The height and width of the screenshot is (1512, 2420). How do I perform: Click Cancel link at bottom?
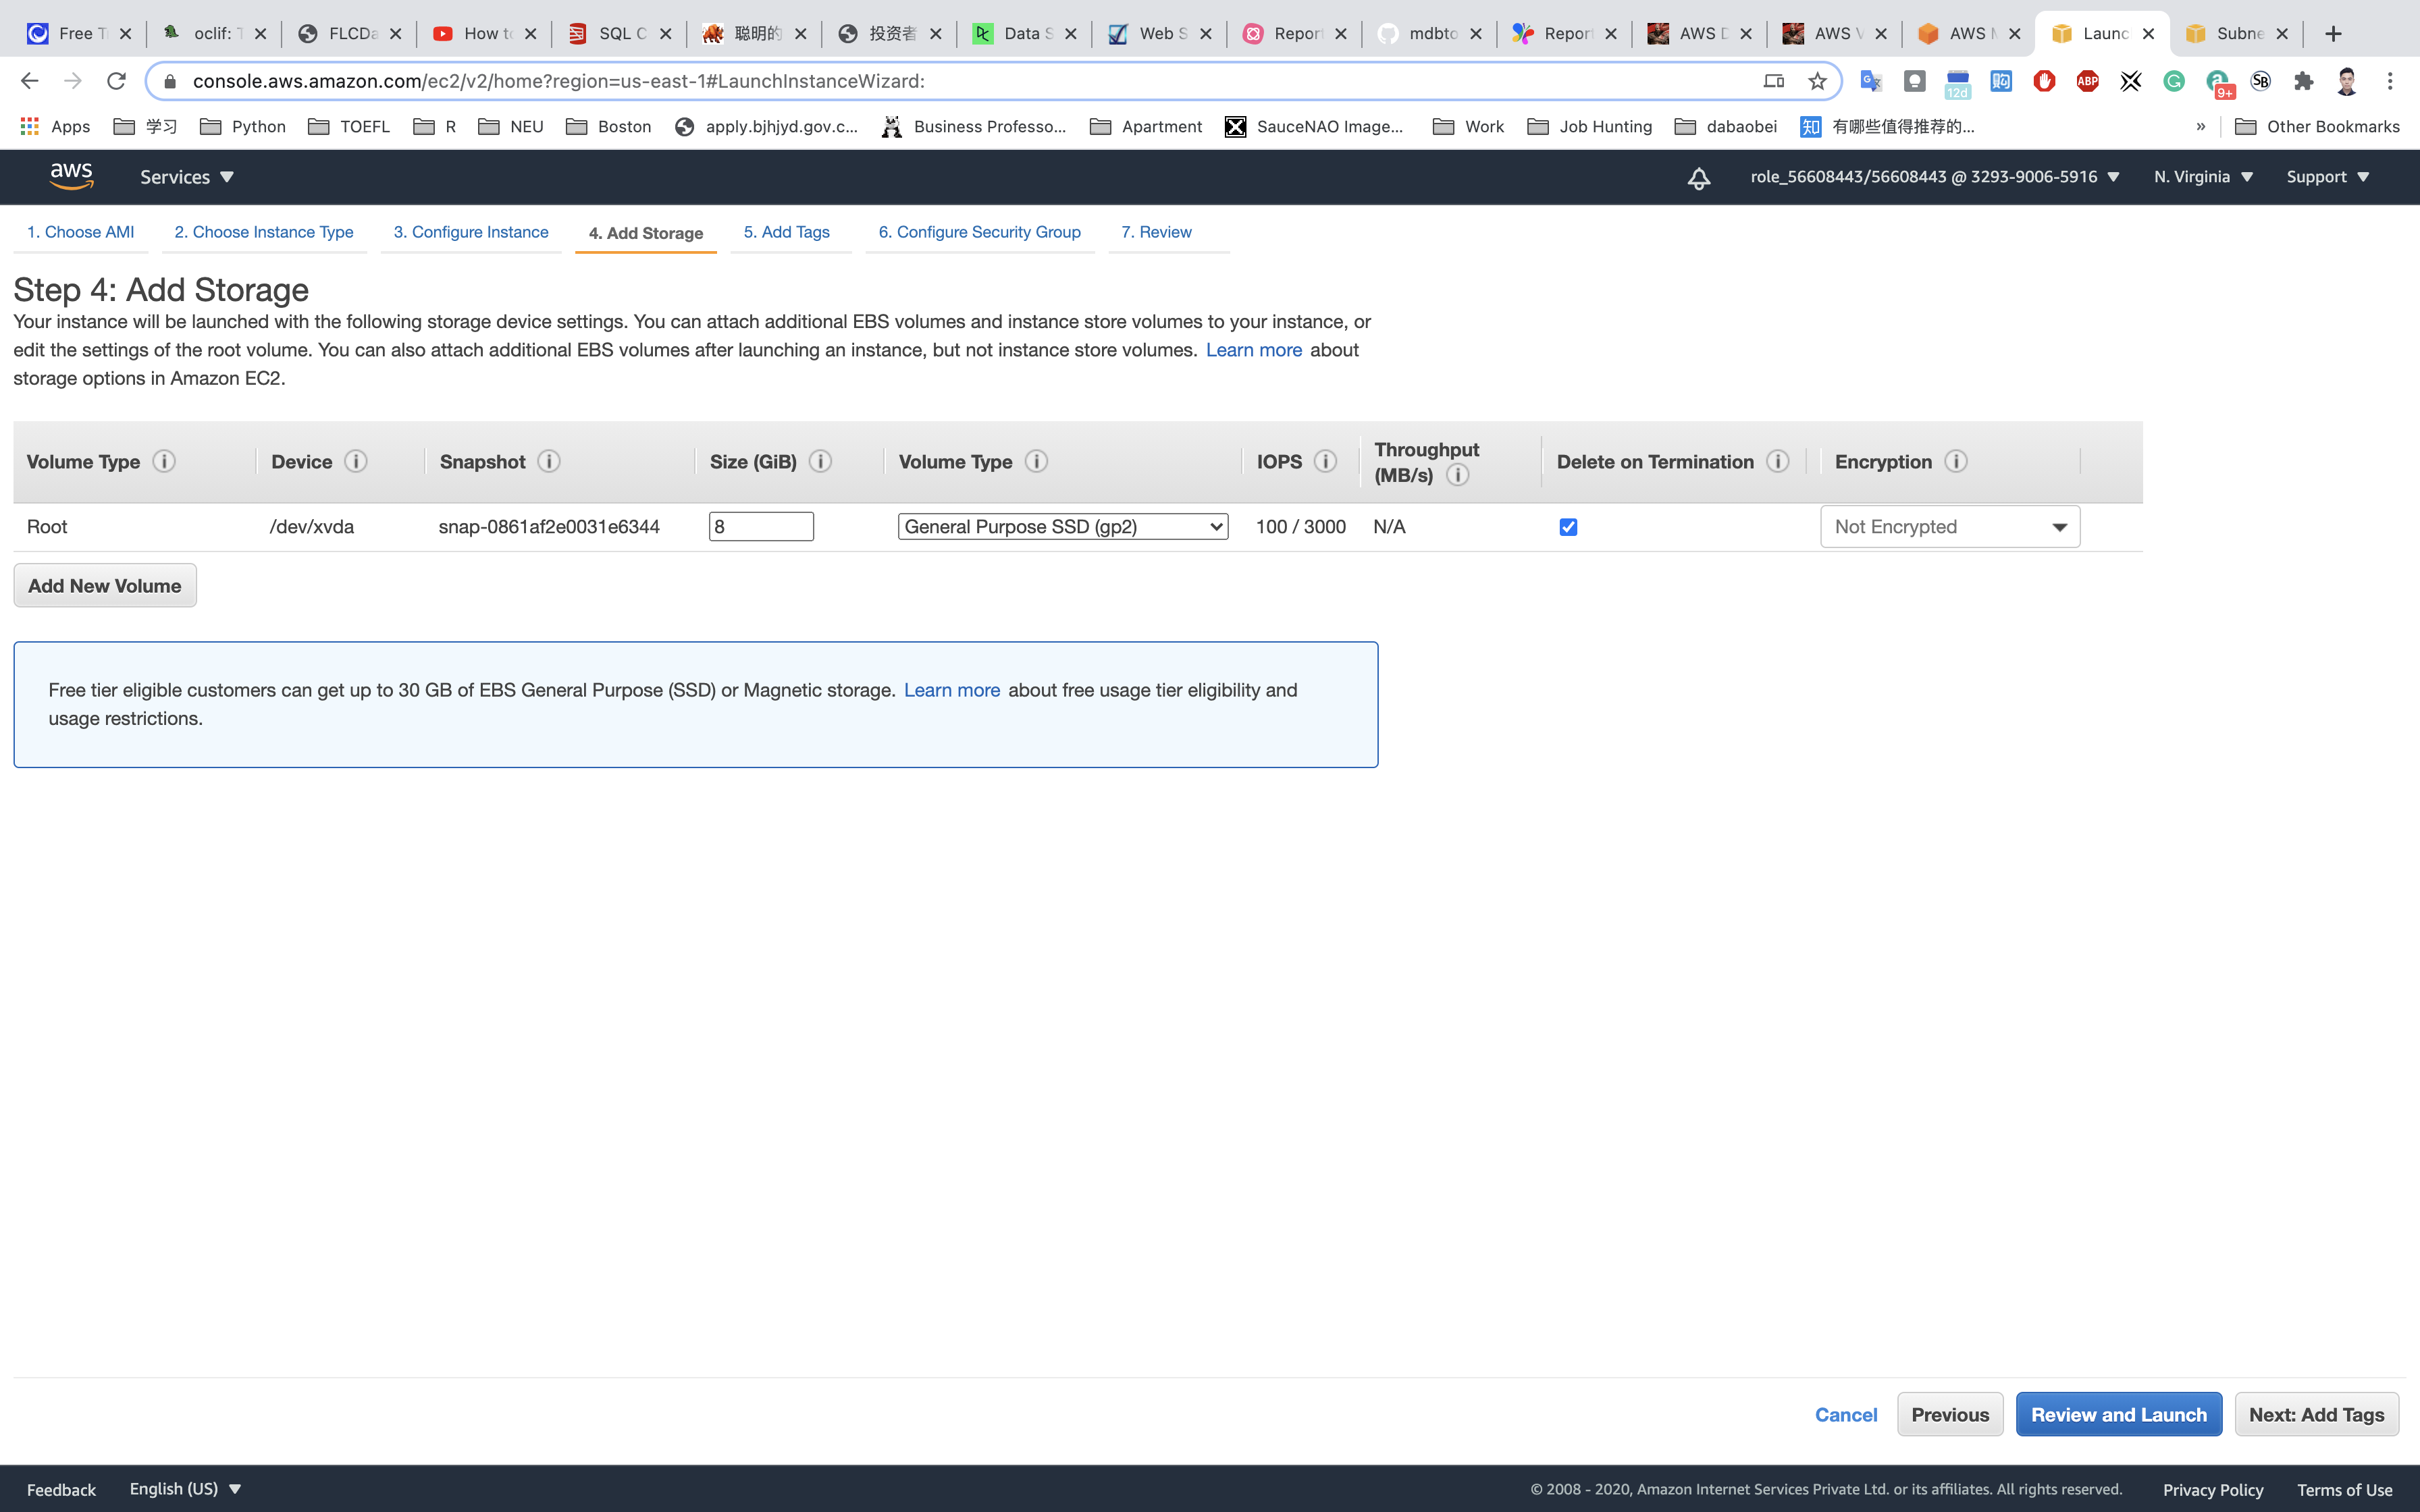[x=1845, y=1414]
